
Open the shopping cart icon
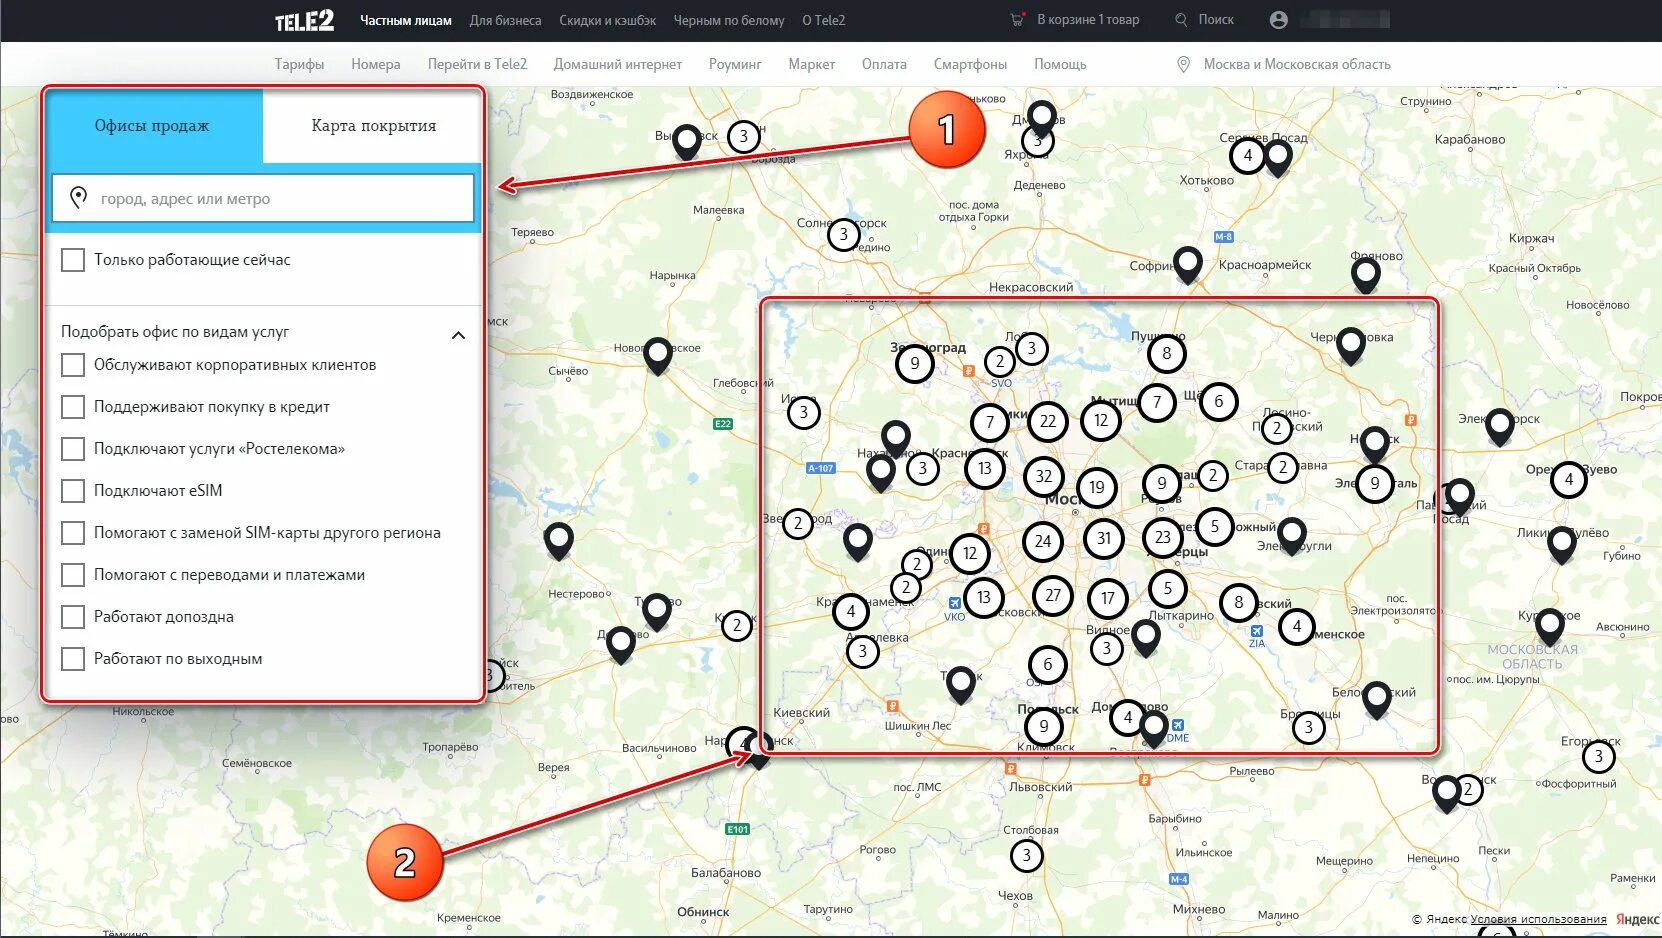click(1018, 19)
